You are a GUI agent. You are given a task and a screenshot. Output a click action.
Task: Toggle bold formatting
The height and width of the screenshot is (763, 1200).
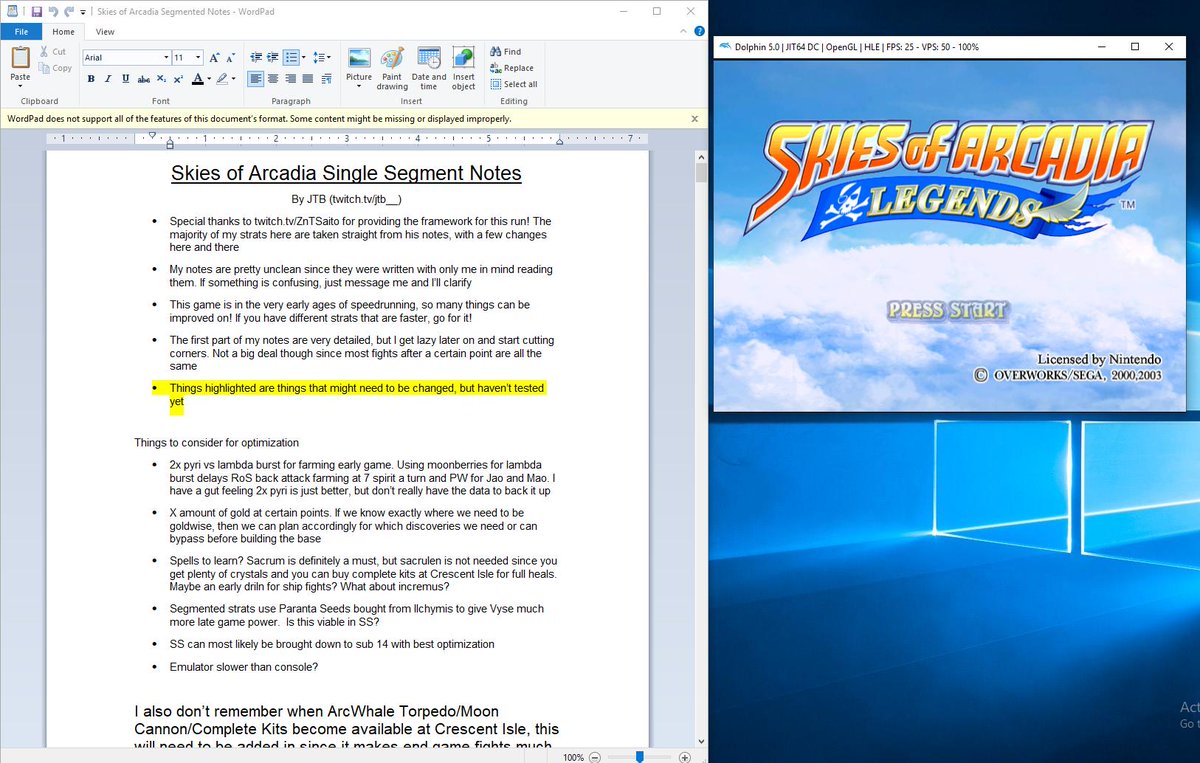[91, 79]
